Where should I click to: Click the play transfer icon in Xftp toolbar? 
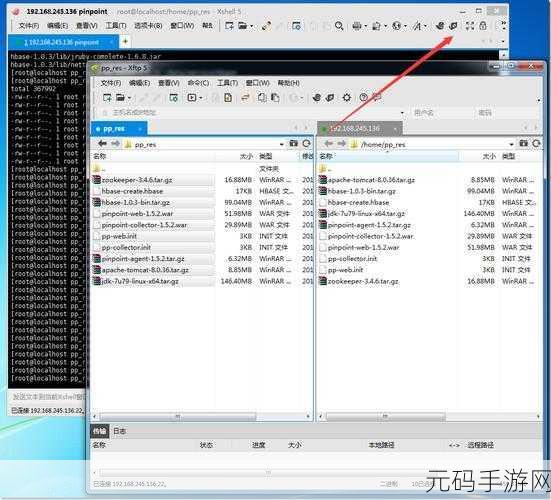pyautogui.click(x=192, y=97)
